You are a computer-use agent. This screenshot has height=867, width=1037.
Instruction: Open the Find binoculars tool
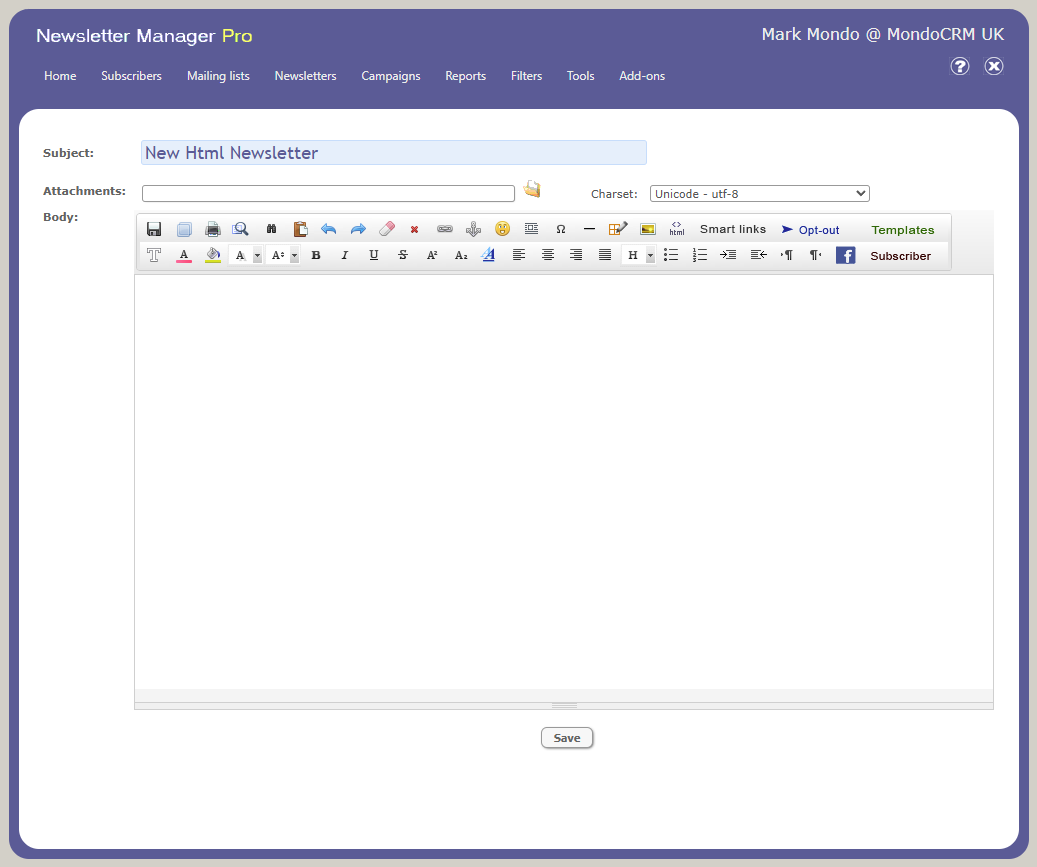(x=271, y=229)
